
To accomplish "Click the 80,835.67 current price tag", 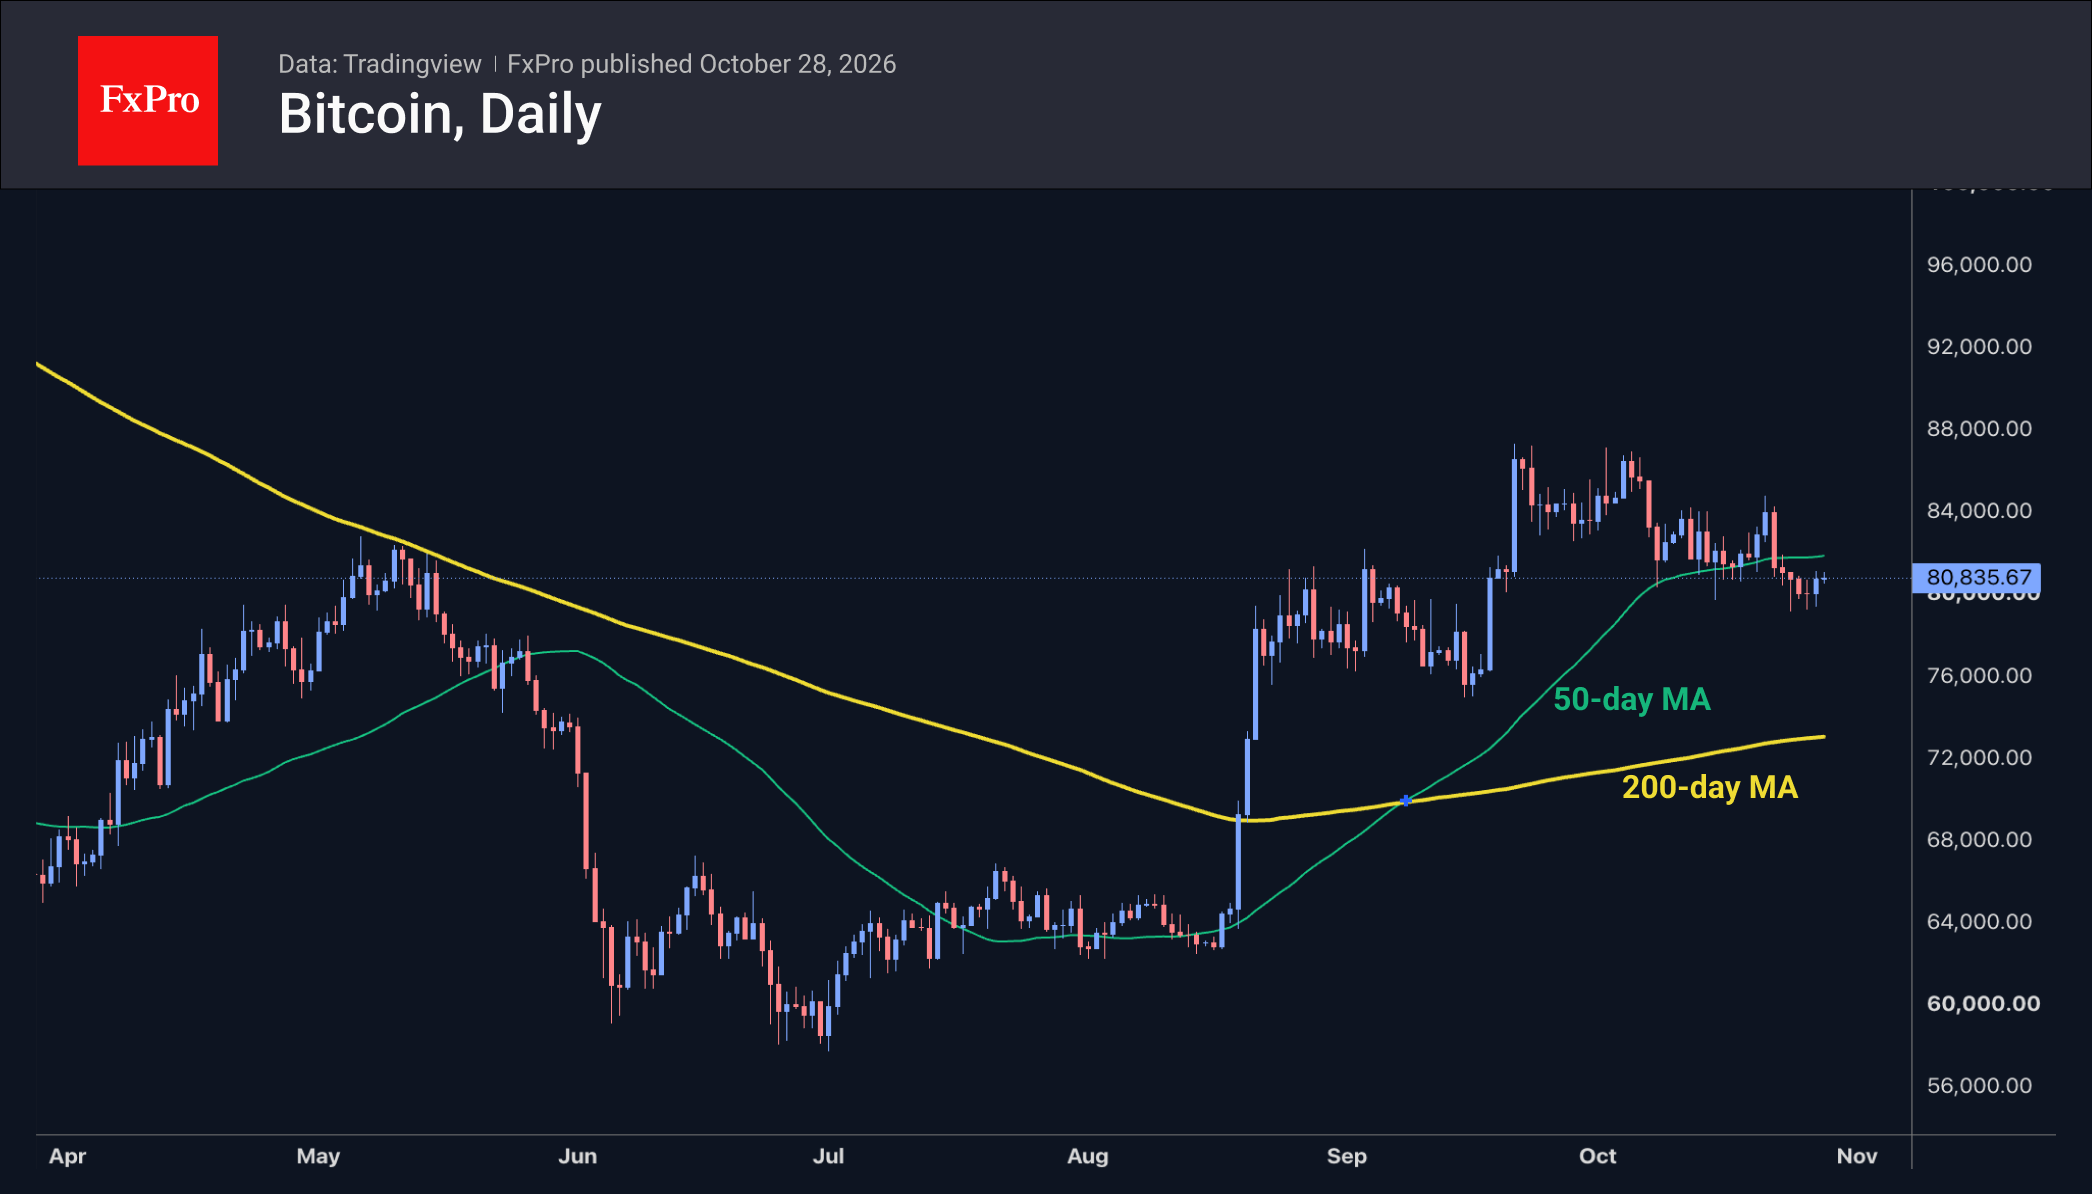I will coord(1976,578).
